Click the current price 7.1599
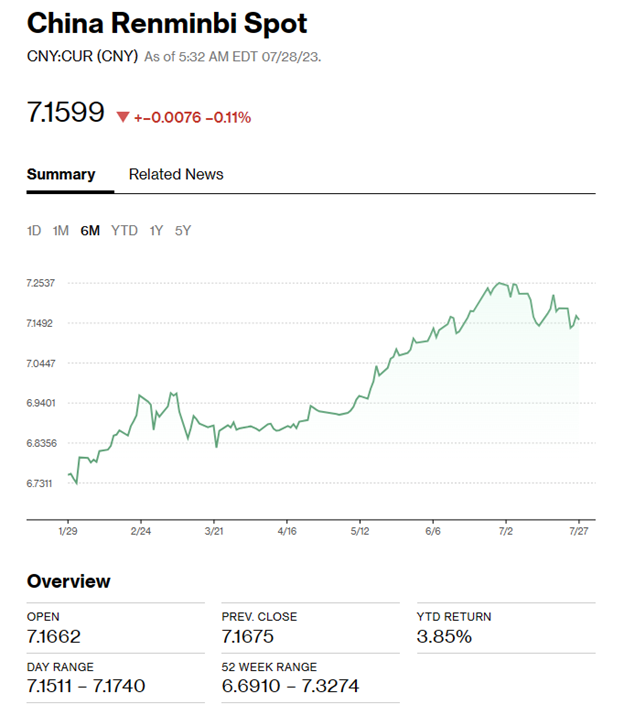This screenshot has width=624, height=715. 66,113
